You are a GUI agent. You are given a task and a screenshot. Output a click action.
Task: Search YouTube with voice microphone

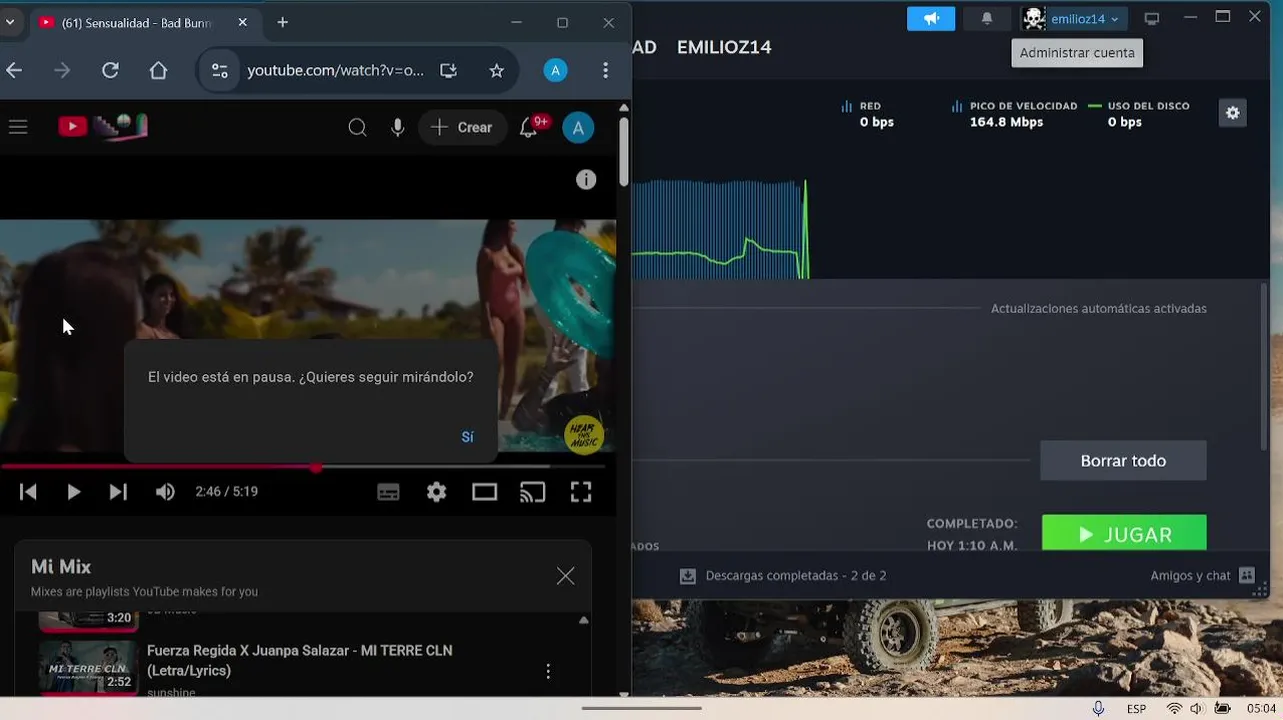point(398,127)
